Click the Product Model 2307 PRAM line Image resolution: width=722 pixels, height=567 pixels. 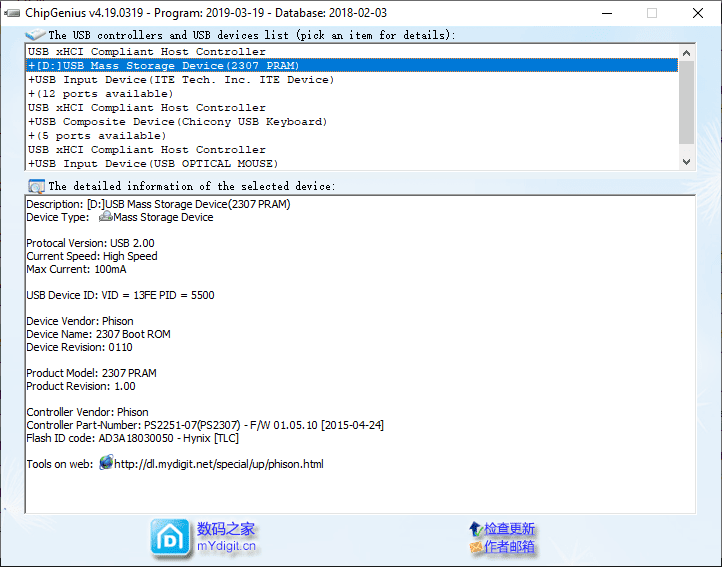pyautogui.click(x=91, y=373)
